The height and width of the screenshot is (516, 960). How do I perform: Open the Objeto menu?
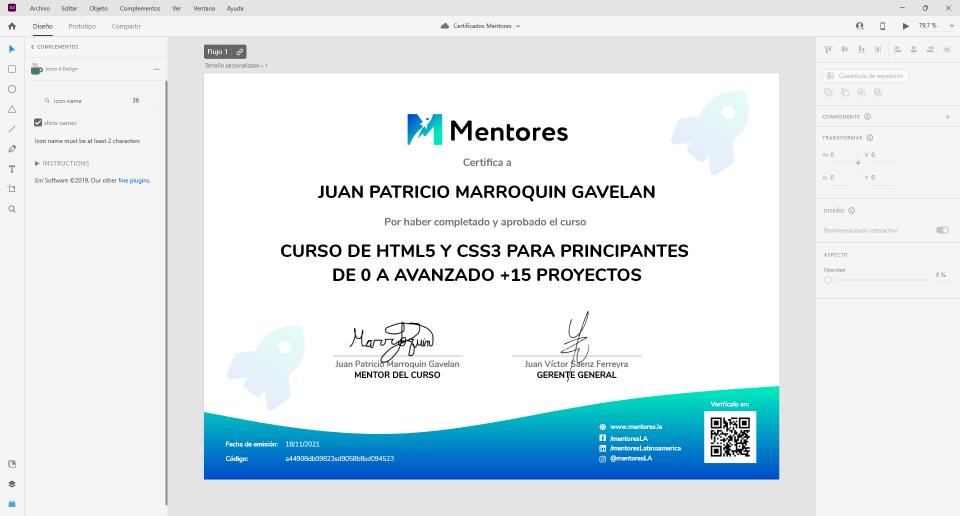99,9
